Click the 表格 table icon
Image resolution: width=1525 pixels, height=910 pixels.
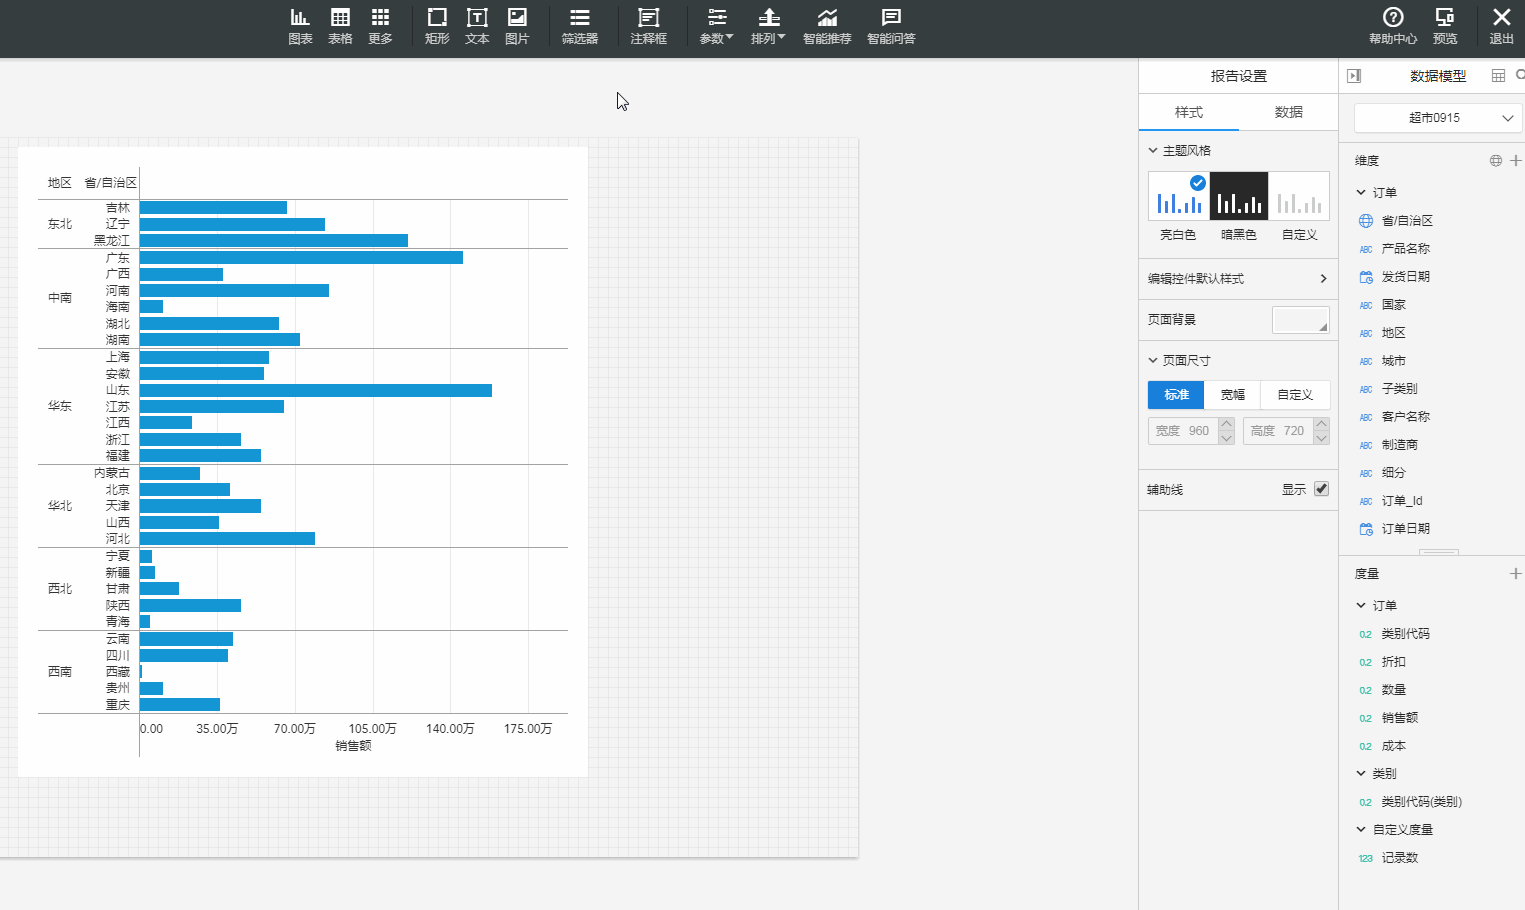340,26
